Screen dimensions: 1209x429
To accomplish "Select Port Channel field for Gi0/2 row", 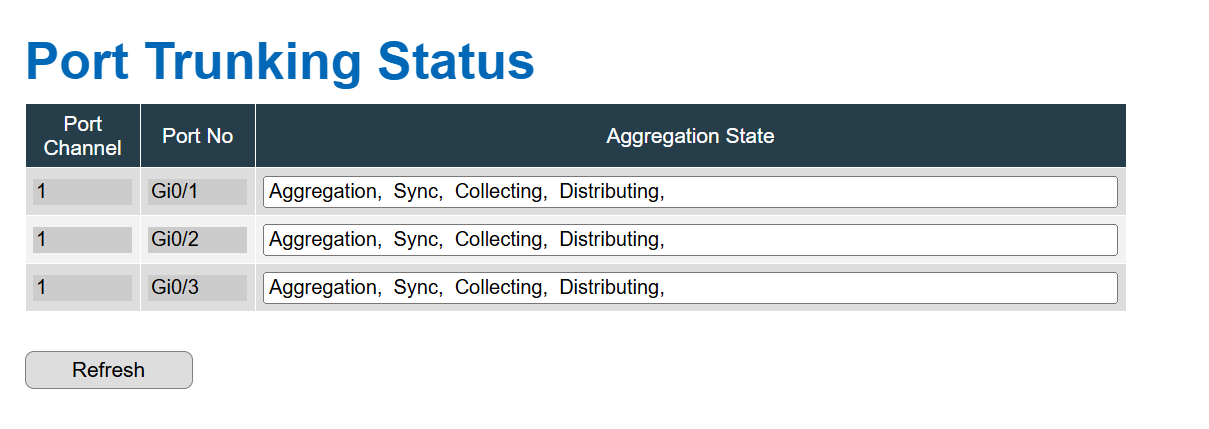I will tap(82, 240).
